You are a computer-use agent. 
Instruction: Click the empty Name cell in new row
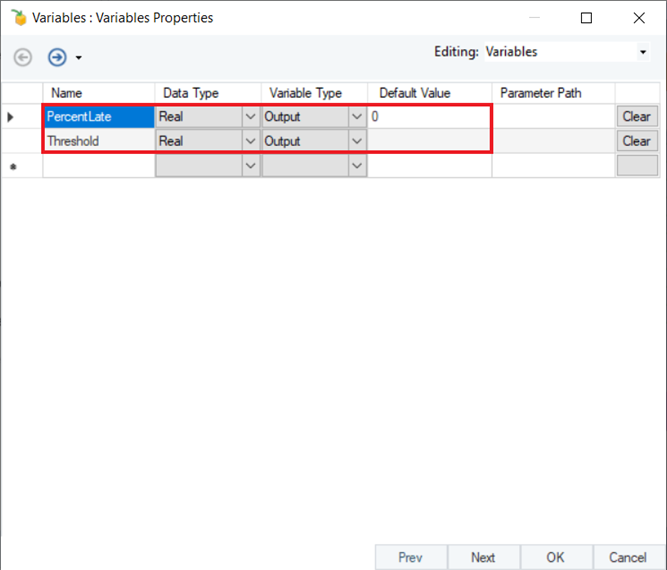99,165
